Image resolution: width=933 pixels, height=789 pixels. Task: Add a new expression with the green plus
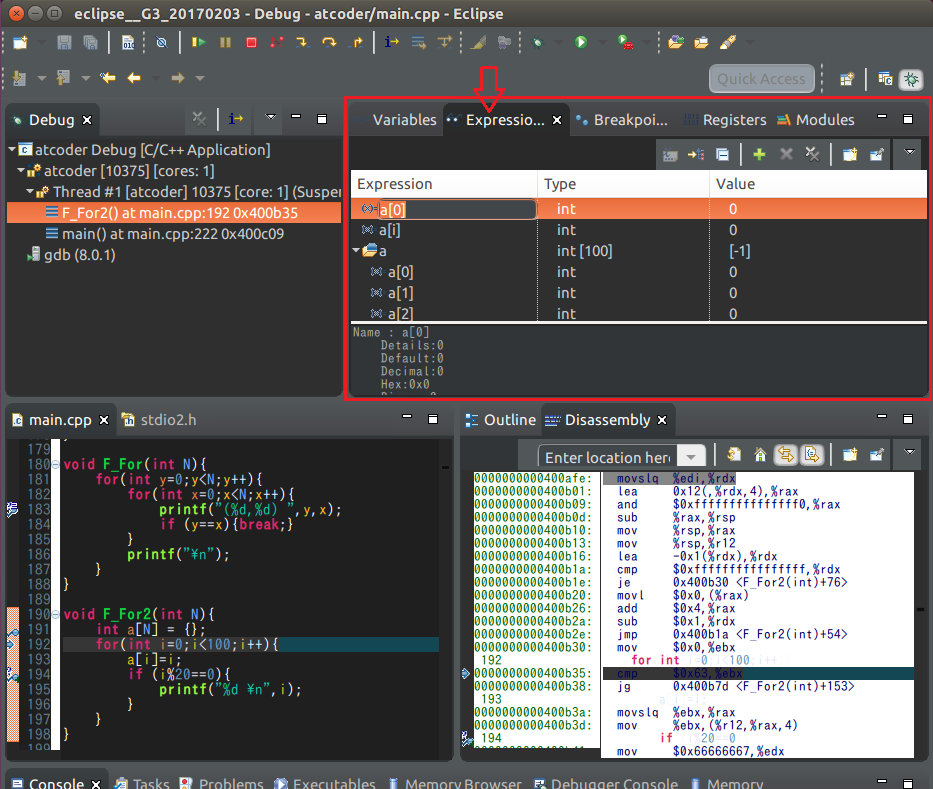pyautogui.click(x=760, y=154)
